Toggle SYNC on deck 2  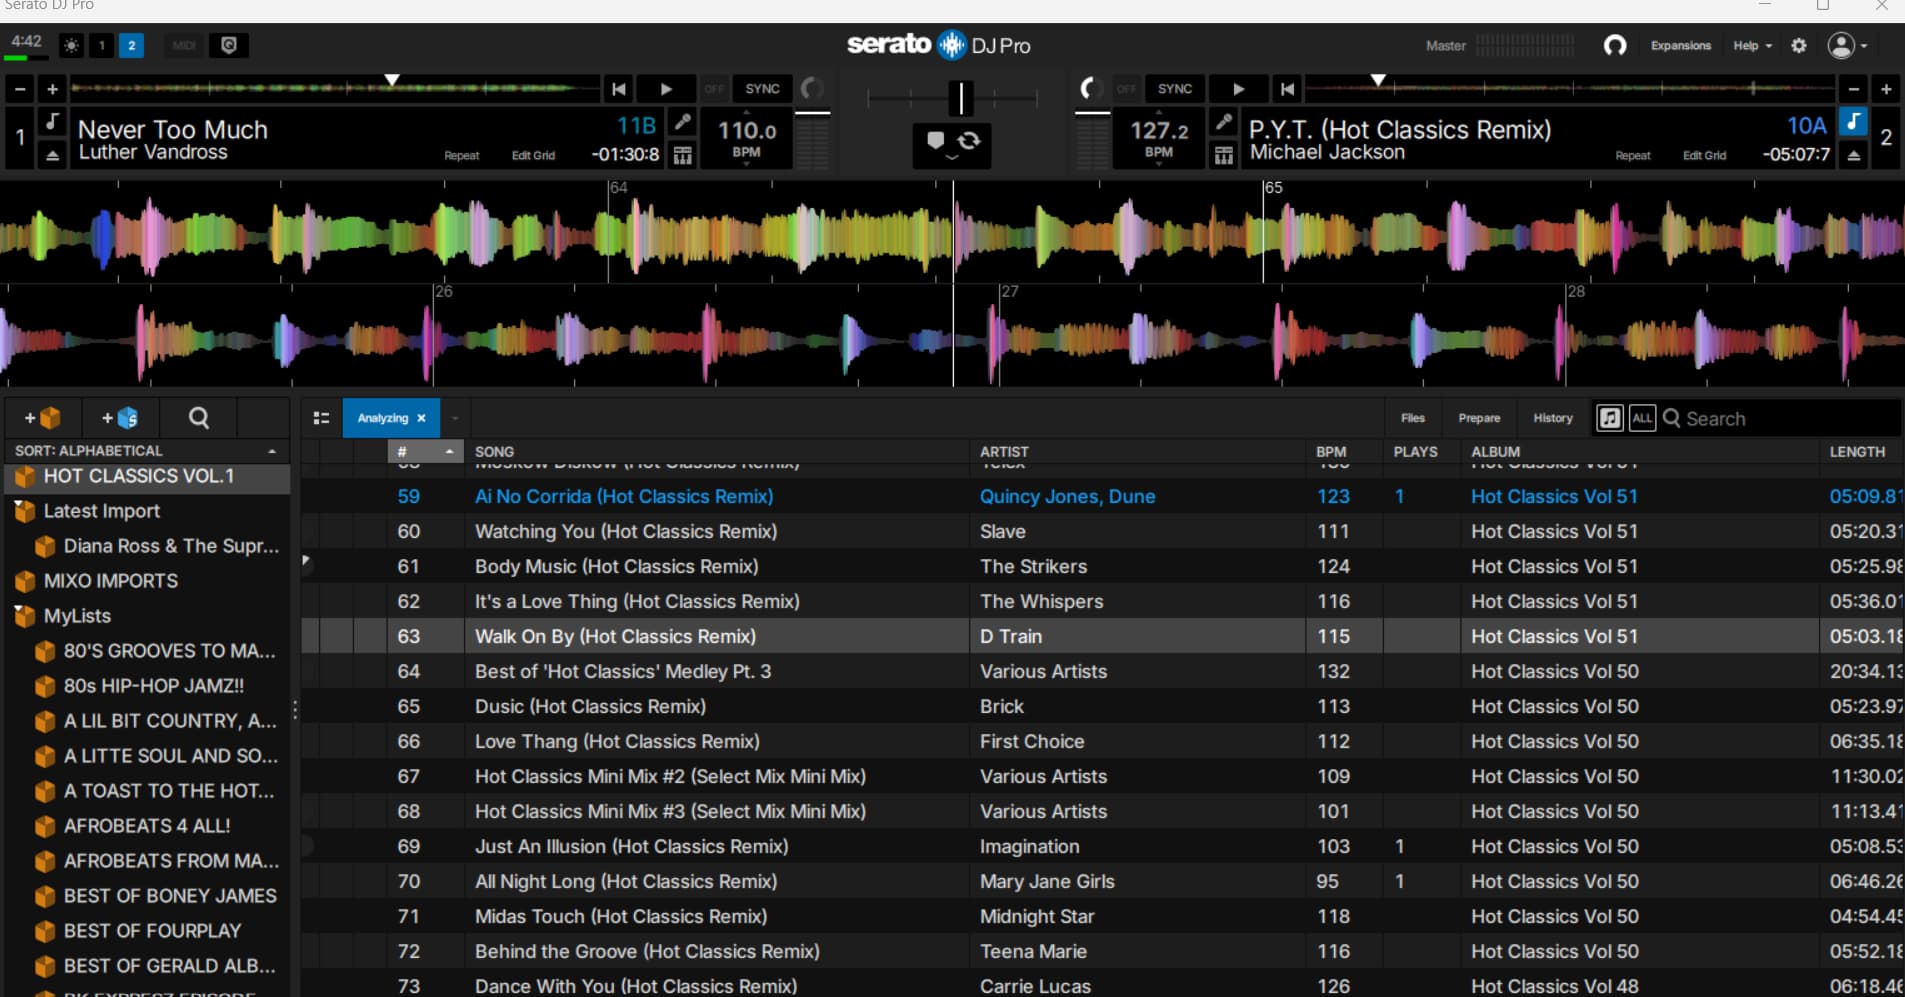(1174, 89)
